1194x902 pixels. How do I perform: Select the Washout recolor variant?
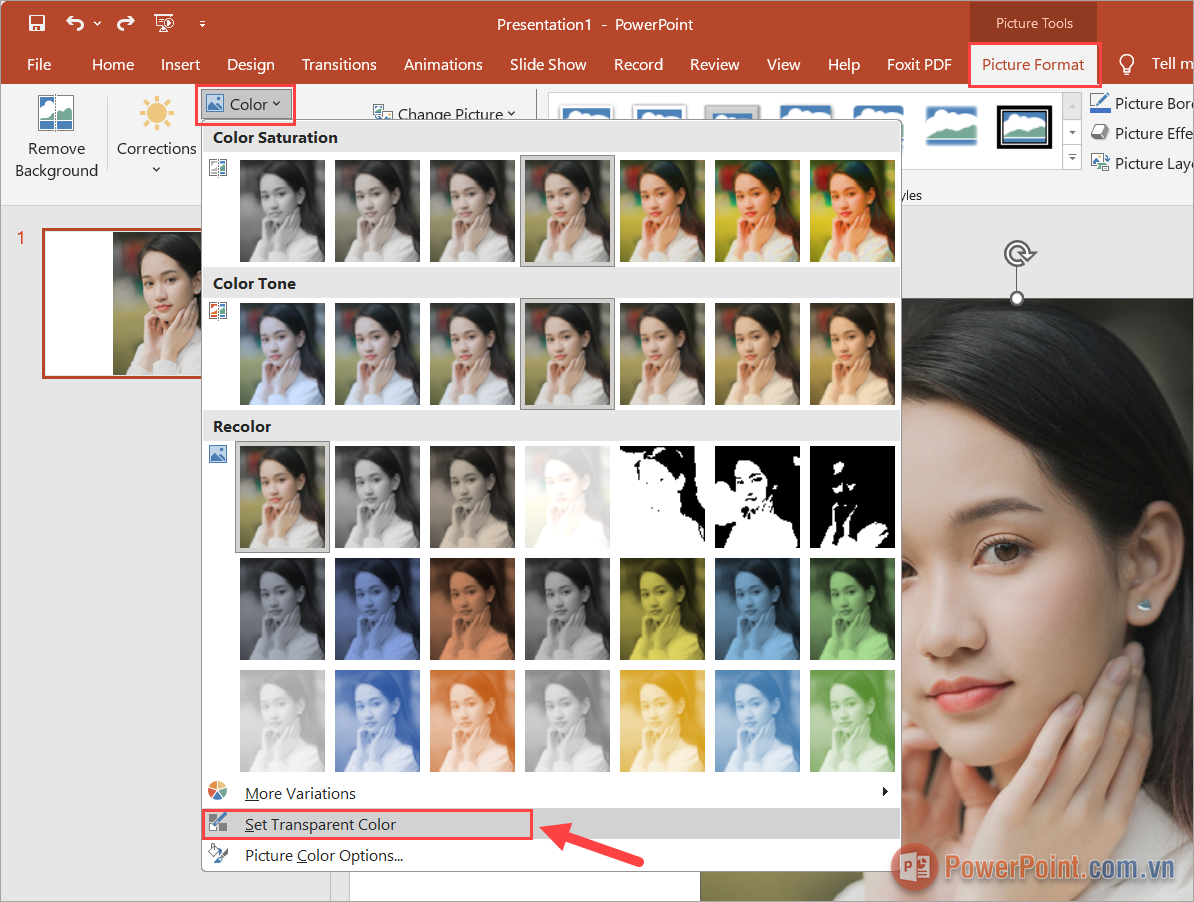point(567,497)
